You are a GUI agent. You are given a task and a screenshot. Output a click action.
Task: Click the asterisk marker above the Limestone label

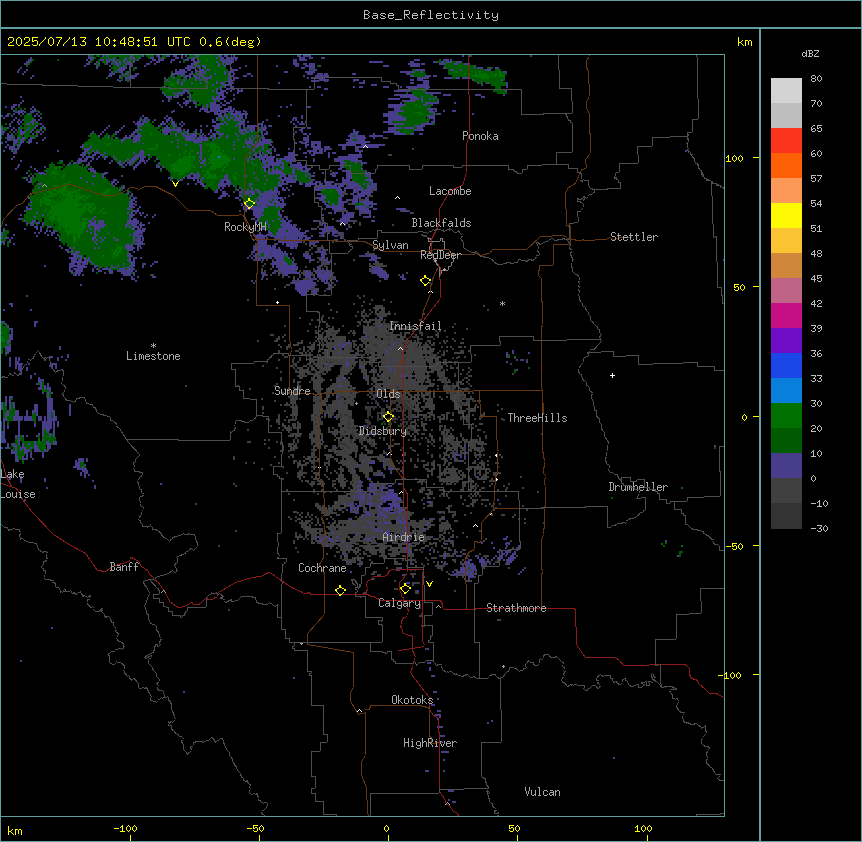[153, 346]
